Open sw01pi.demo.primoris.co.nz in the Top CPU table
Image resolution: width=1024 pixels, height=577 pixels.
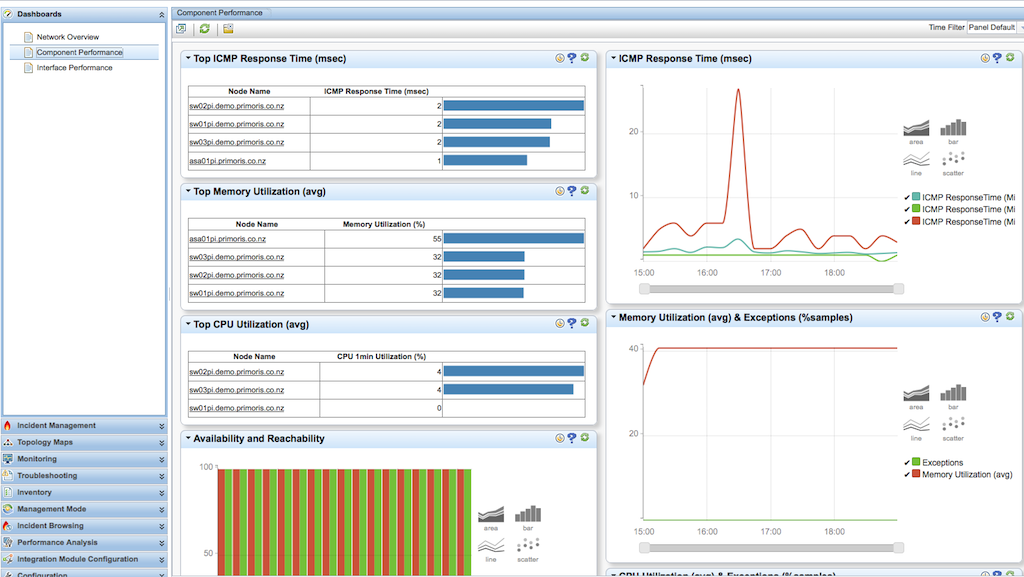pyautogui.click(x=237, y=408)
